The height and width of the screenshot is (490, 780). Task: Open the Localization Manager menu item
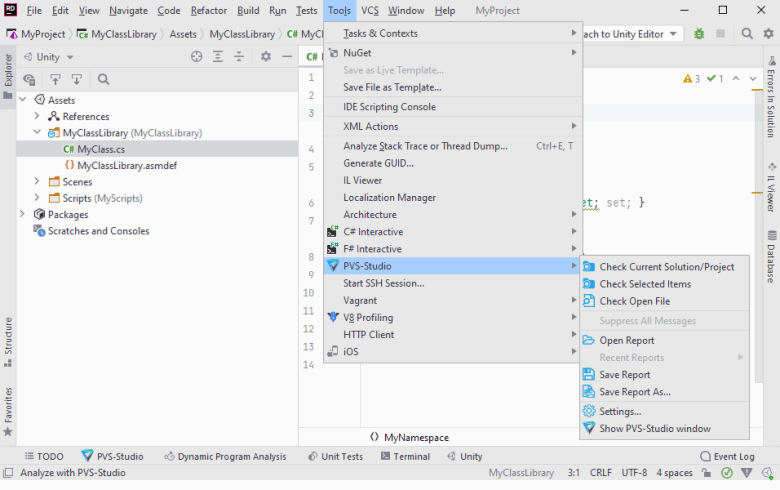[389, 198]
